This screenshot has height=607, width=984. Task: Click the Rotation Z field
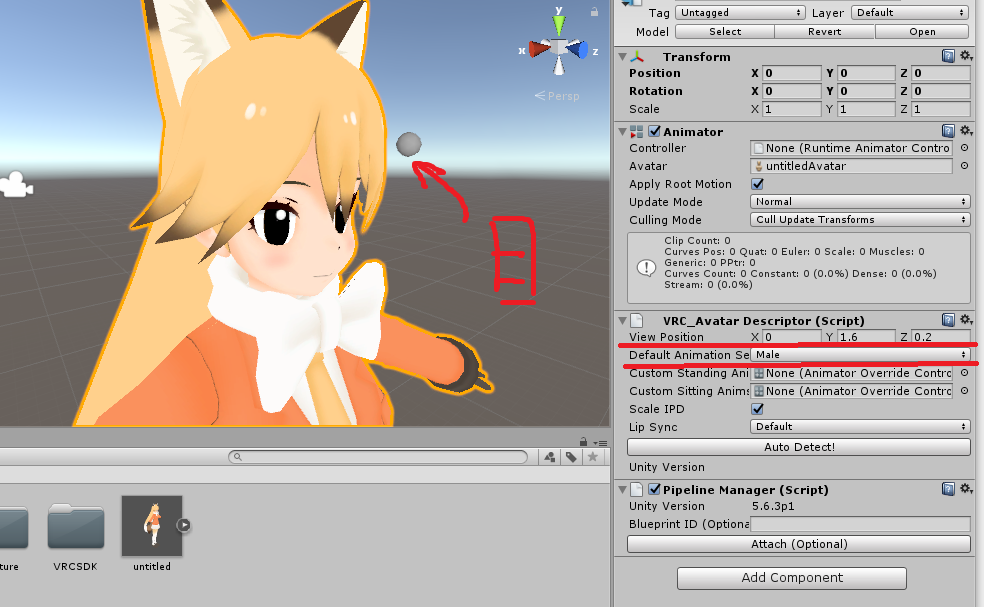click(941, 91)
